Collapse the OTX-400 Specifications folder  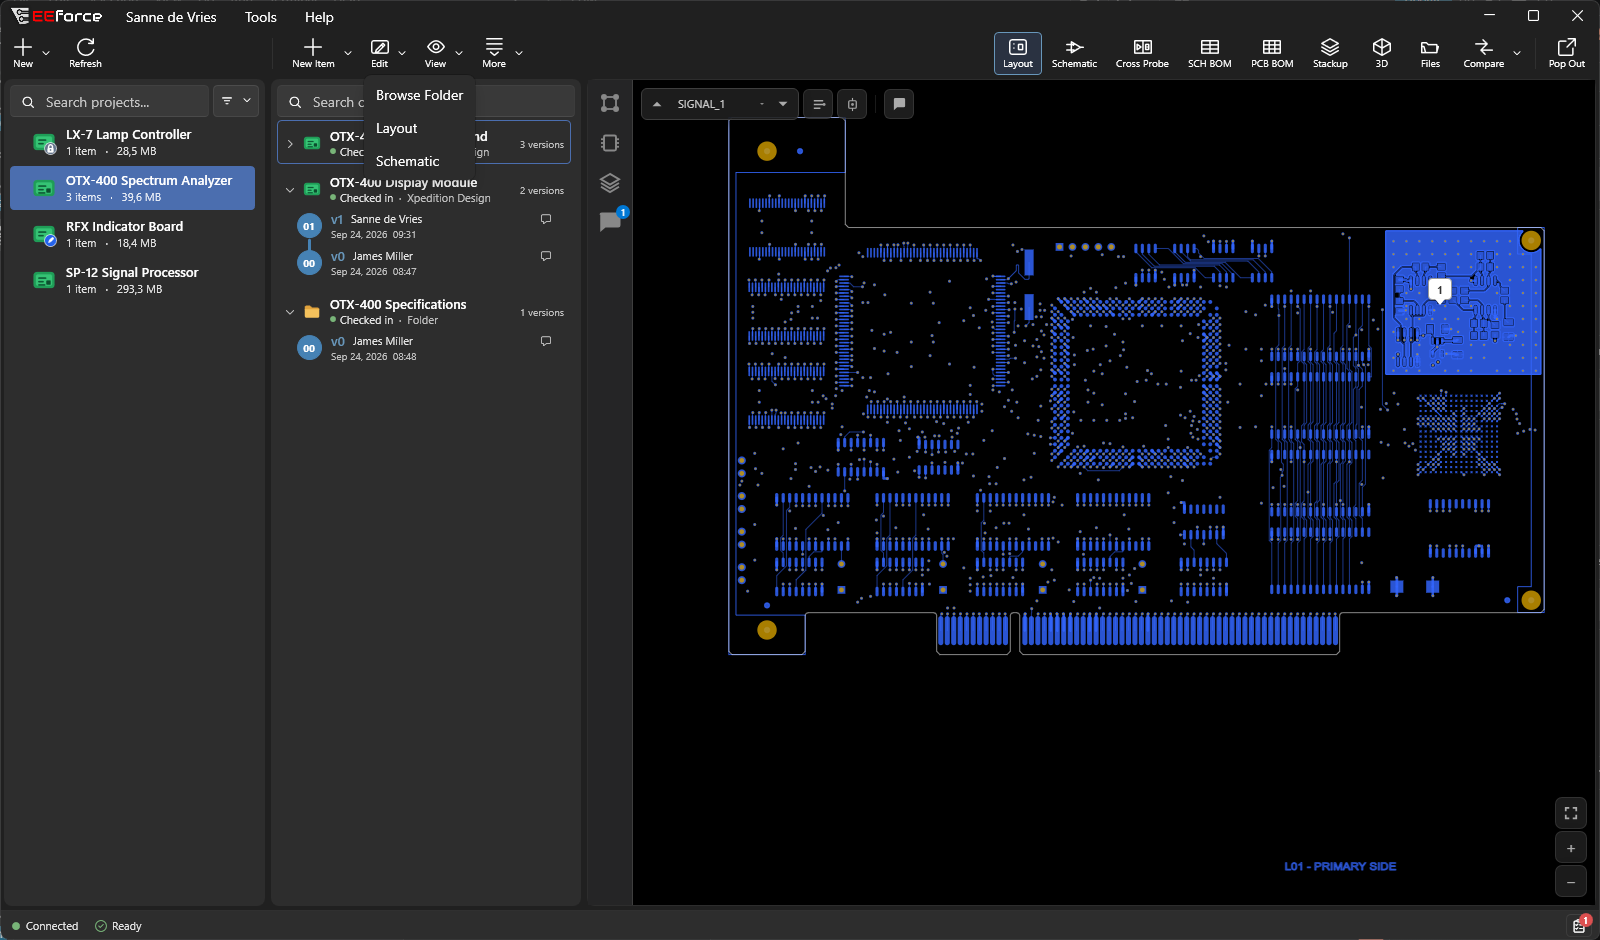coord(290,312)
